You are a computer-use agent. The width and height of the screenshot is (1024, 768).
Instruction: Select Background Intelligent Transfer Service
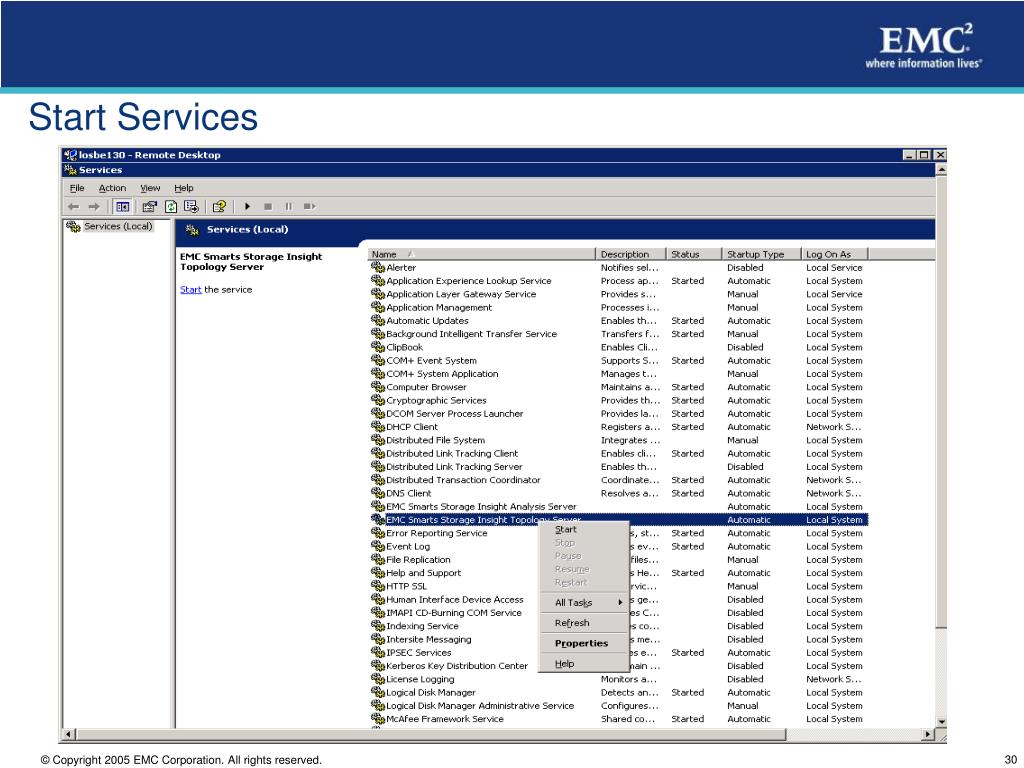tap(618, 334)
